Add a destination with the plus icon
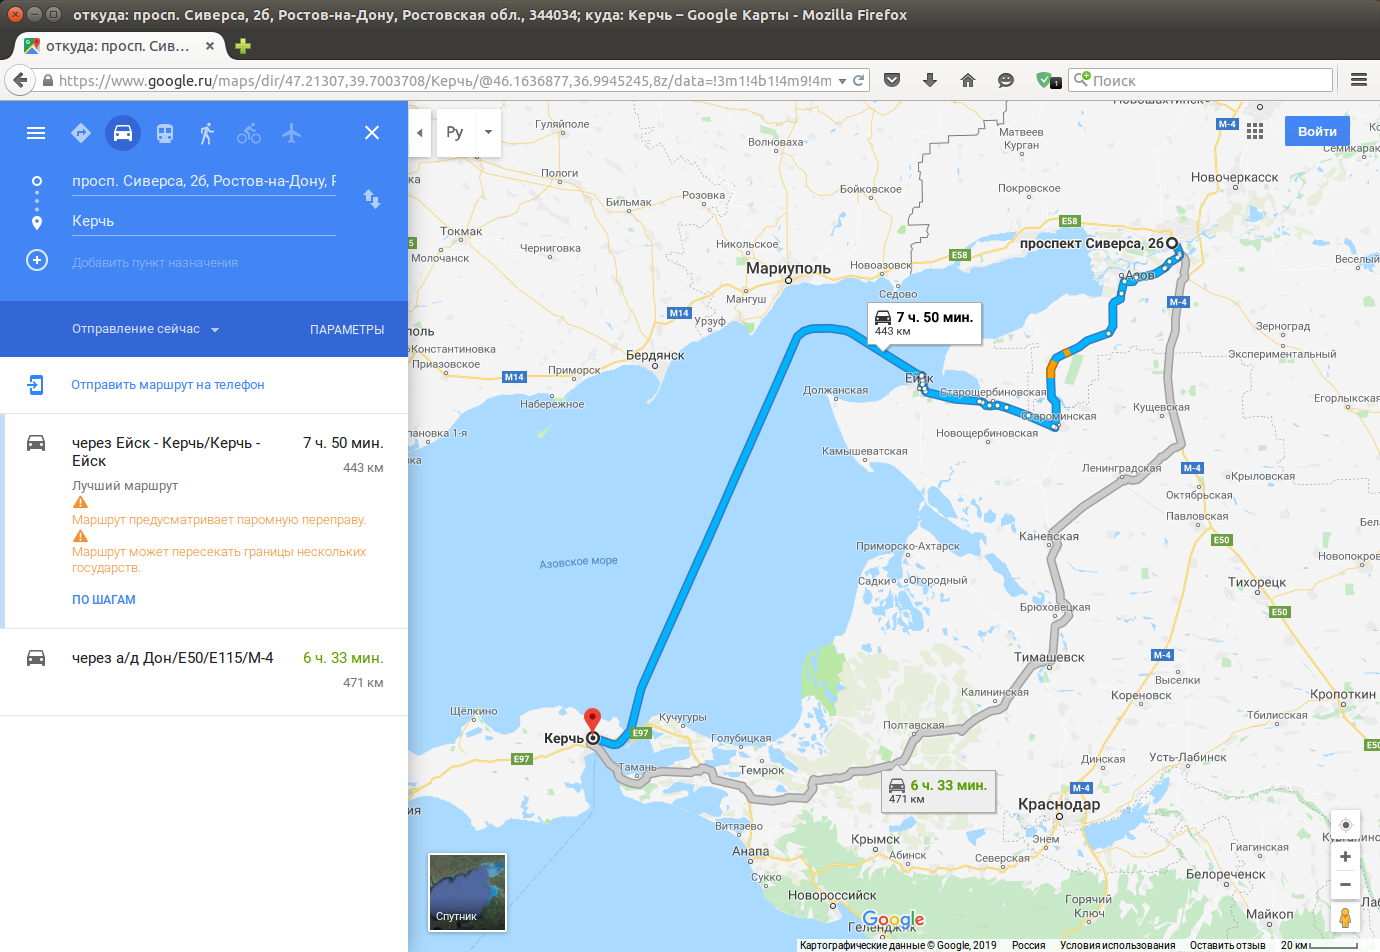The image size is (1380, 952). pyautogui.click(x=37, y=261)
